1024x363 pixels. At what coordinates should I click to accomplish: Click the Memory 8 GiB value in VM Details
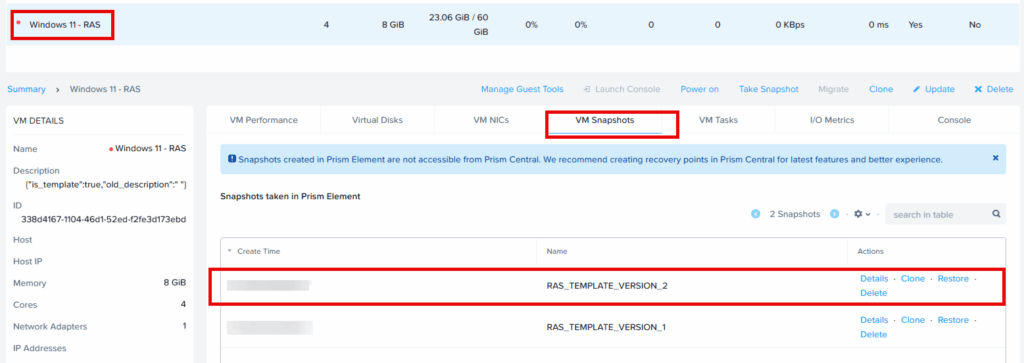[174, 283]
